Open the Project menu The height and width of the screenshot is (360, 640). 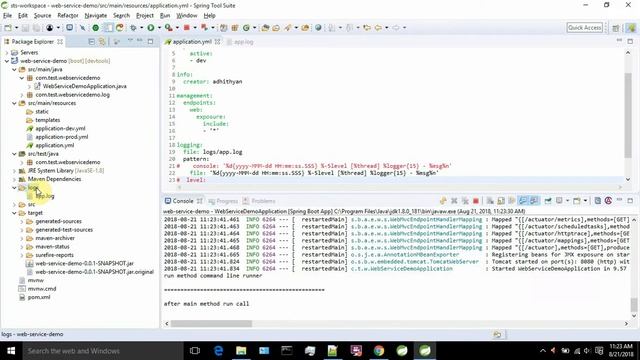click(x=145, y=16)
